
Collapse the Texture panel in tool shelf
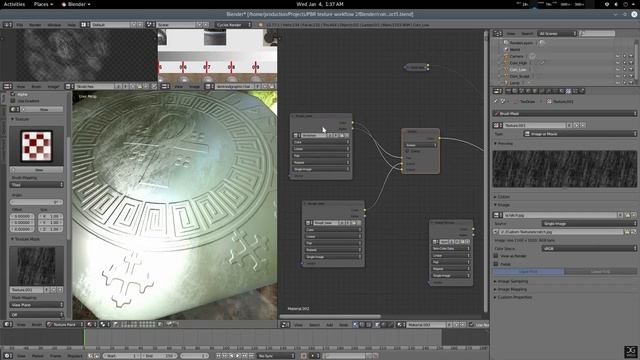(20, 119)
